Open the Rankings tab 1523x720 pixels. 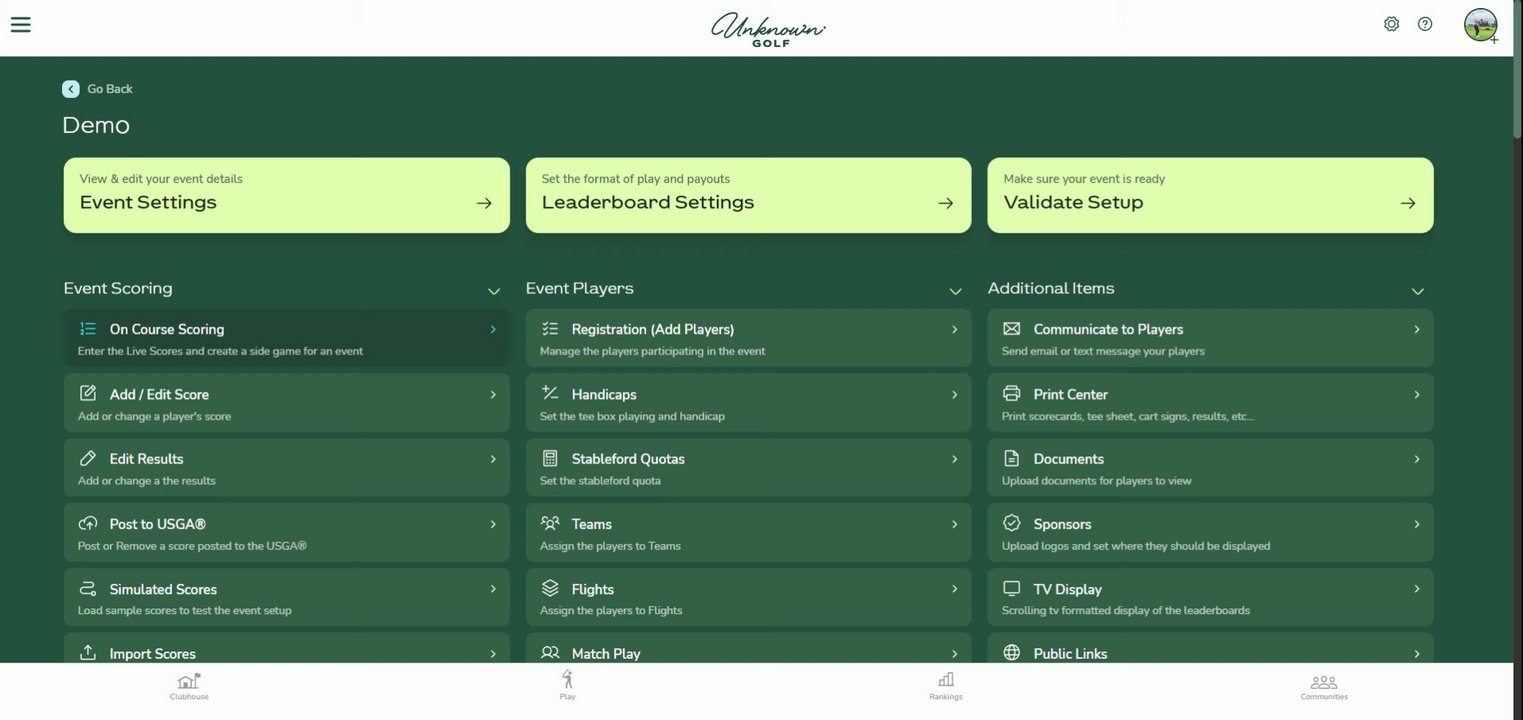946,686
